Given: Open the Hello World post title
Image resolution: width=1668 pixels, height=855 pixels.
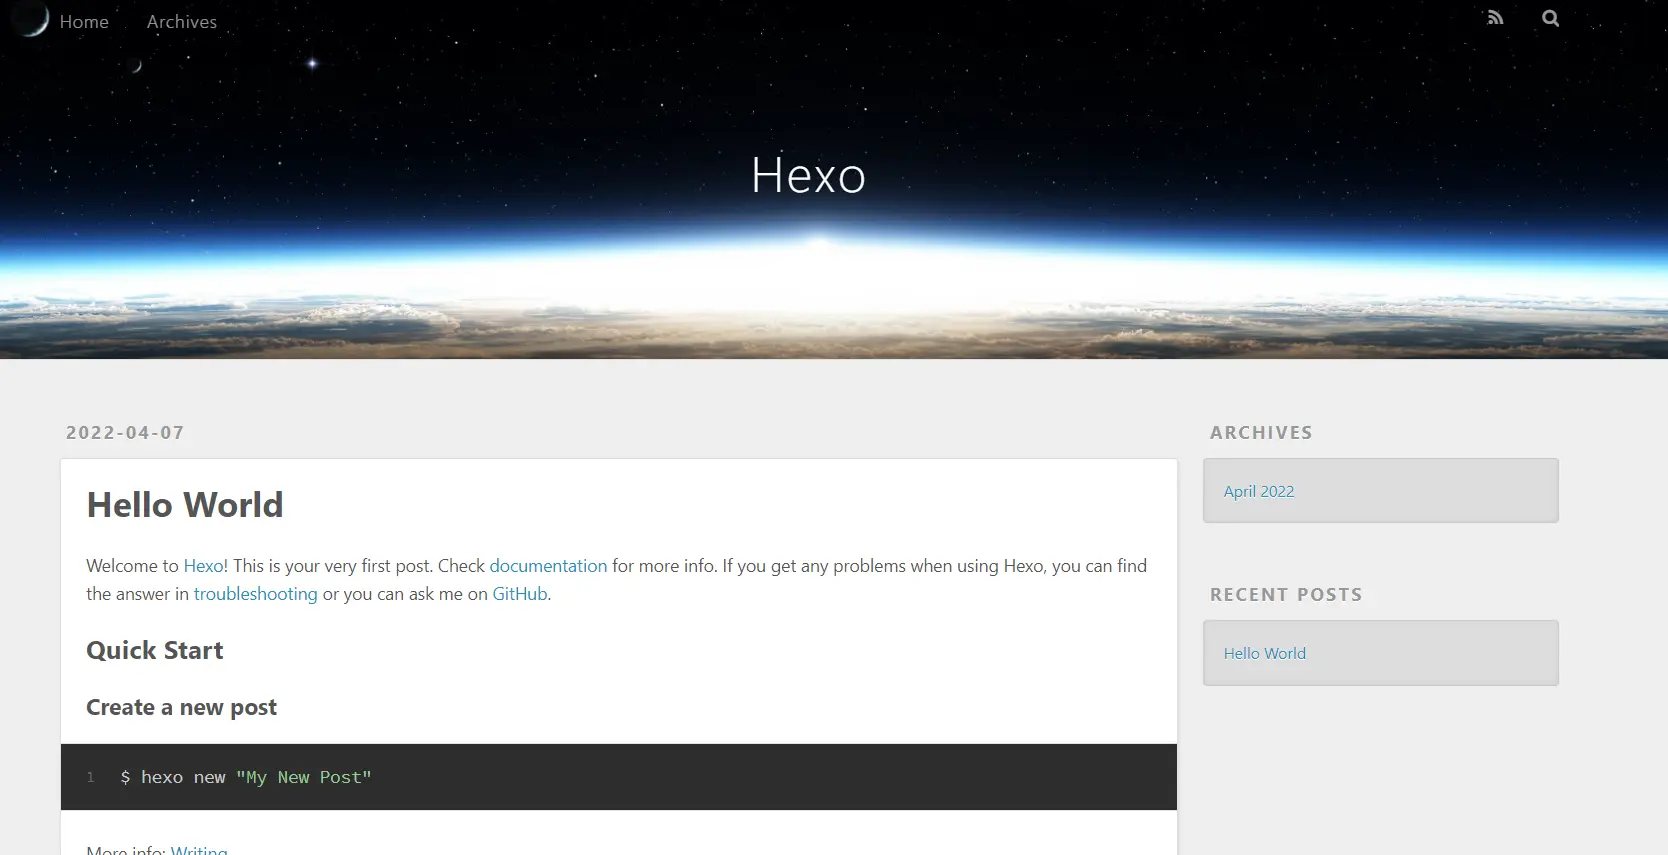Looking at the screenshot, I should click(185, 505).
